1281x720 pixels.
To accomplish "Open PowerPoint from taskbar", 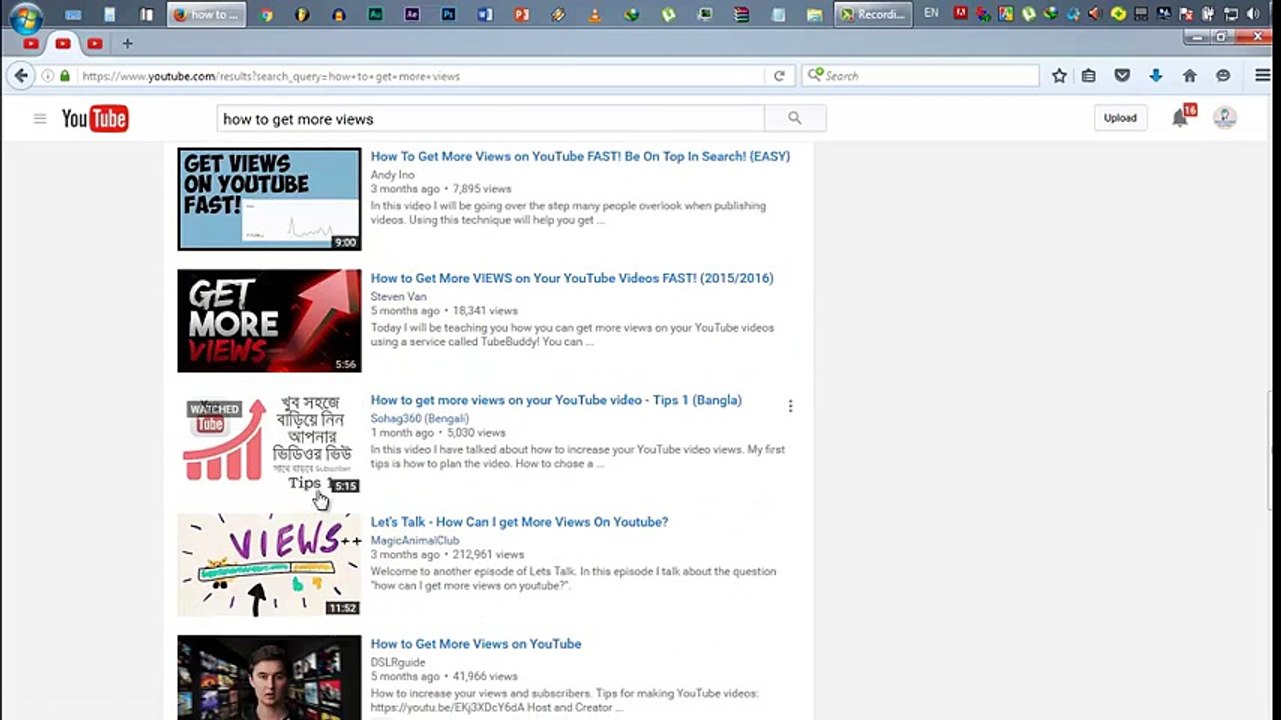I will [x=521, y=15].
